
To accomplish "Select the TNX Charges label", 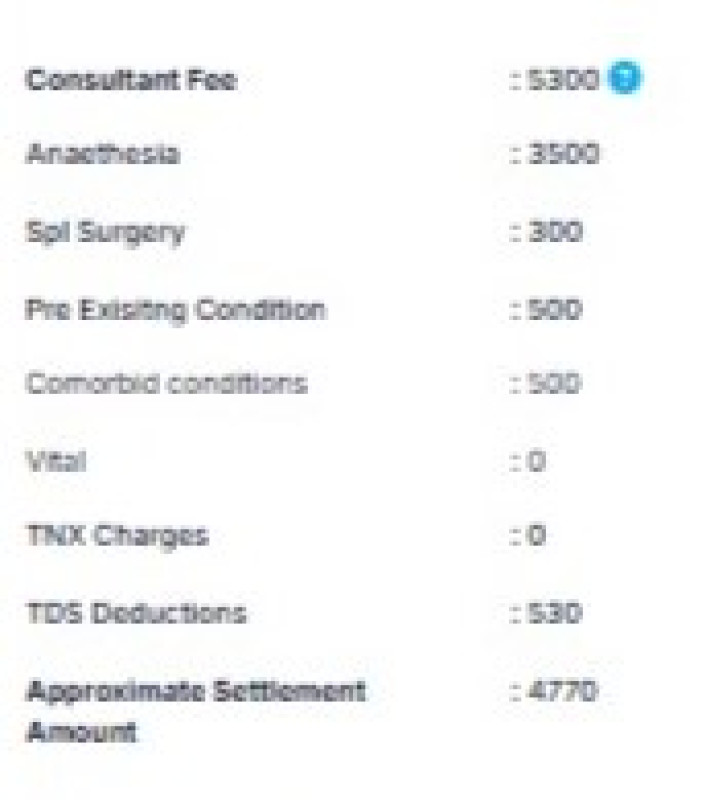I will pyautogui.click(x=117, y=536).
